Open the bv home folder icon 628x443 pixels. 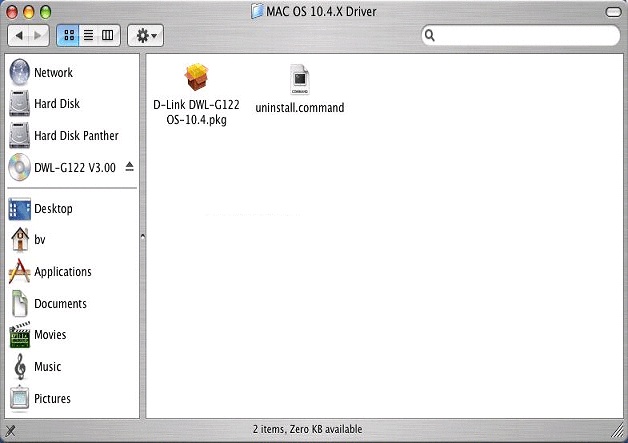click(x=20, y=239)
